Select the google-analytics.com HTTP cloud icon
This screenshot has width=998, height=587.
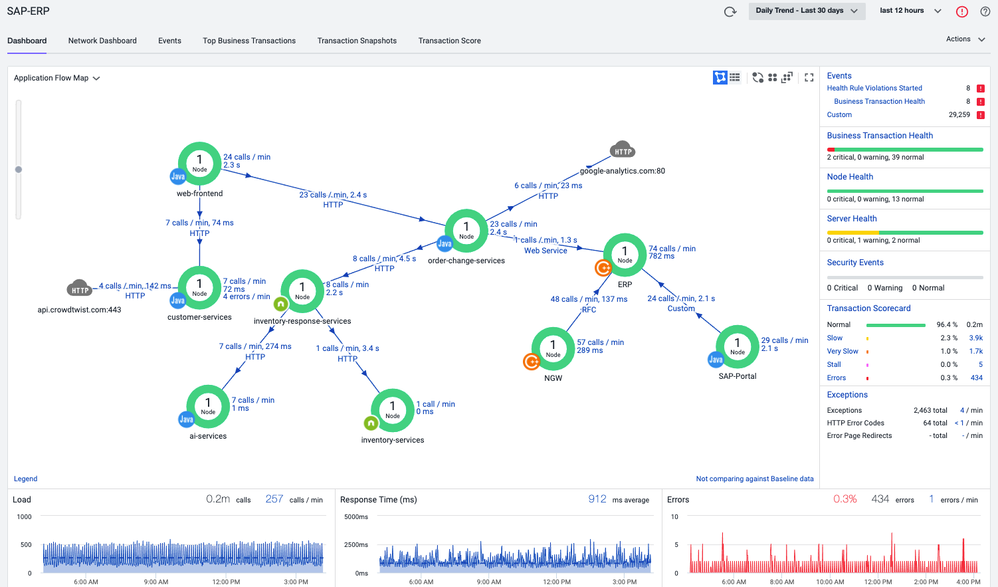click(x=622, y=150)
